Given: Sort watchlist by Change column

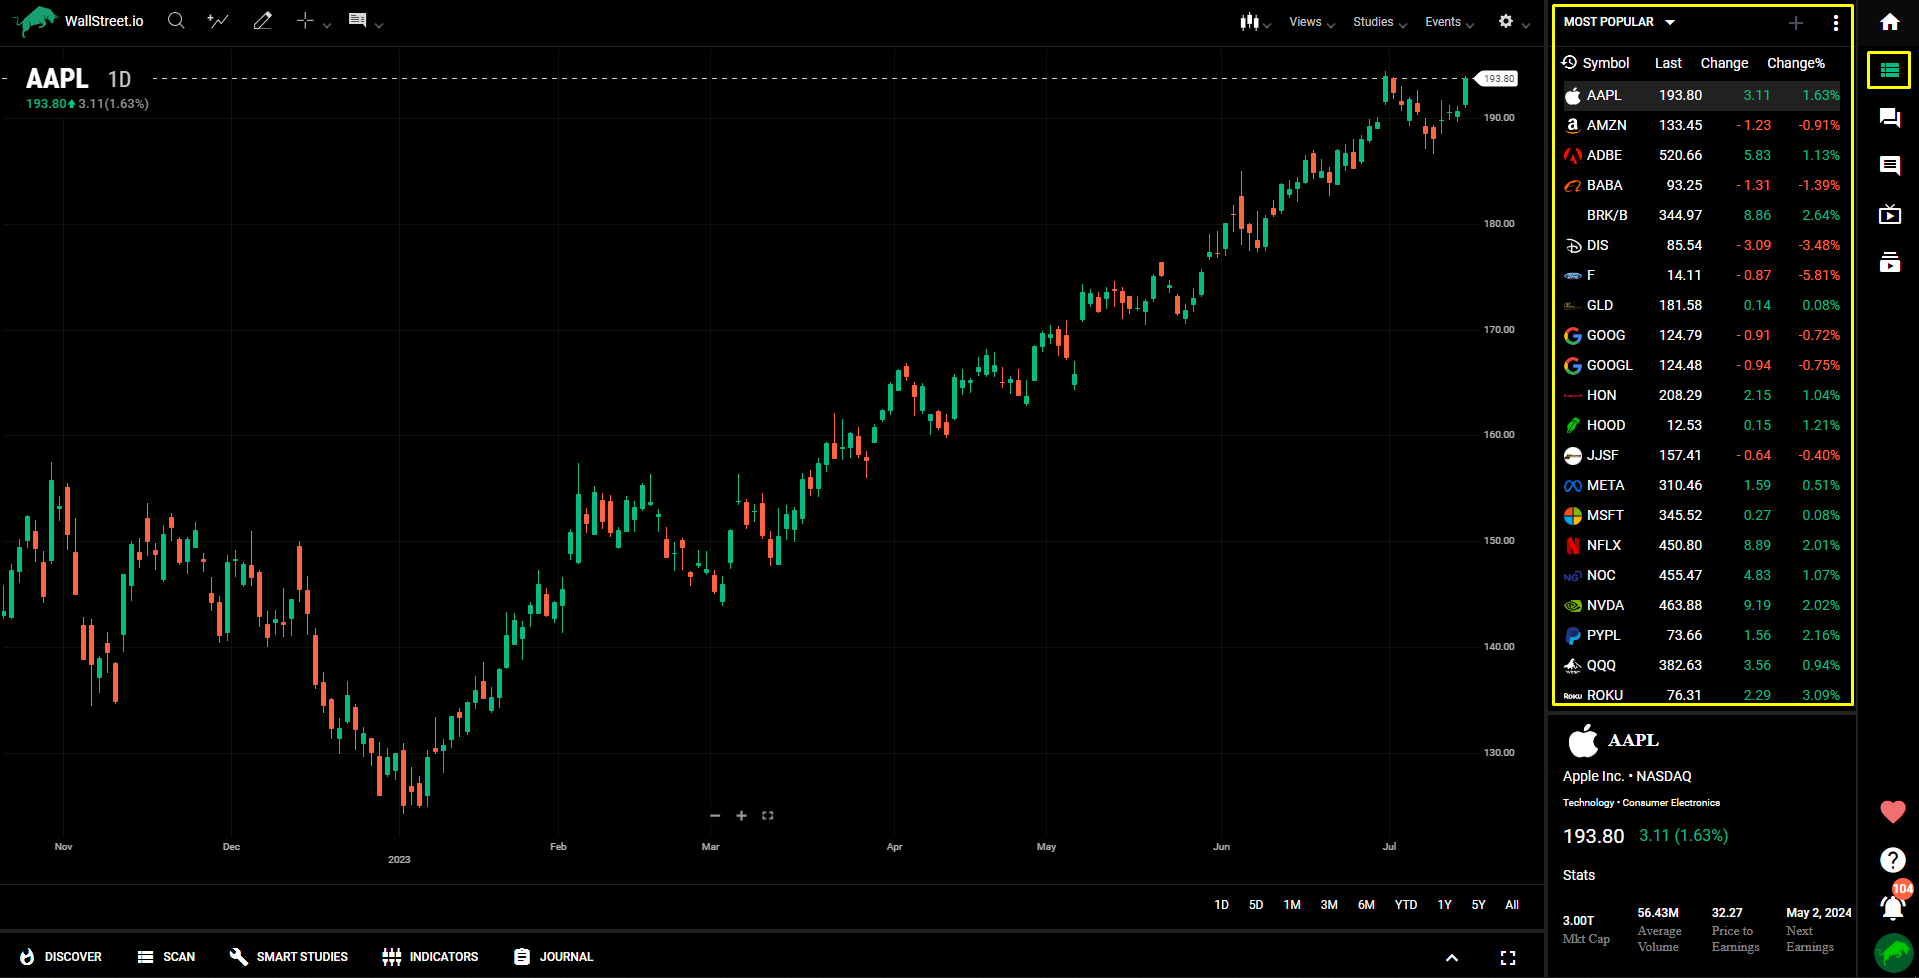Looking at the screenshot, I should [x=1724, y=63].
